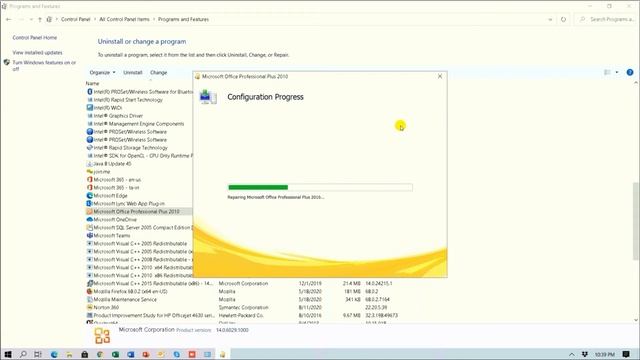Screen dimensions: 640x360
Task: Open the Microsoft Store taskbar icon
Action: point(84,354)
